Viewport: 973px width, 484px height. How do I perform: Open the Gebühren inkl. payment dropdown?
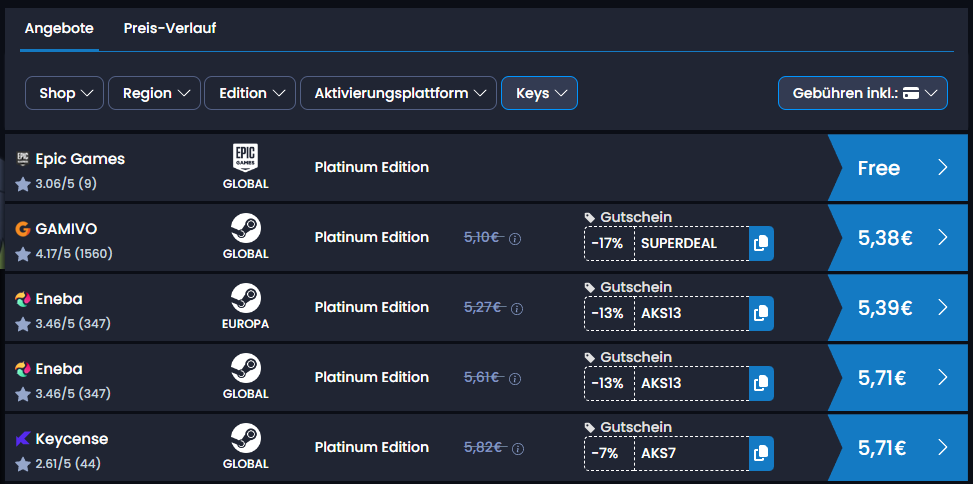point(863,93)
